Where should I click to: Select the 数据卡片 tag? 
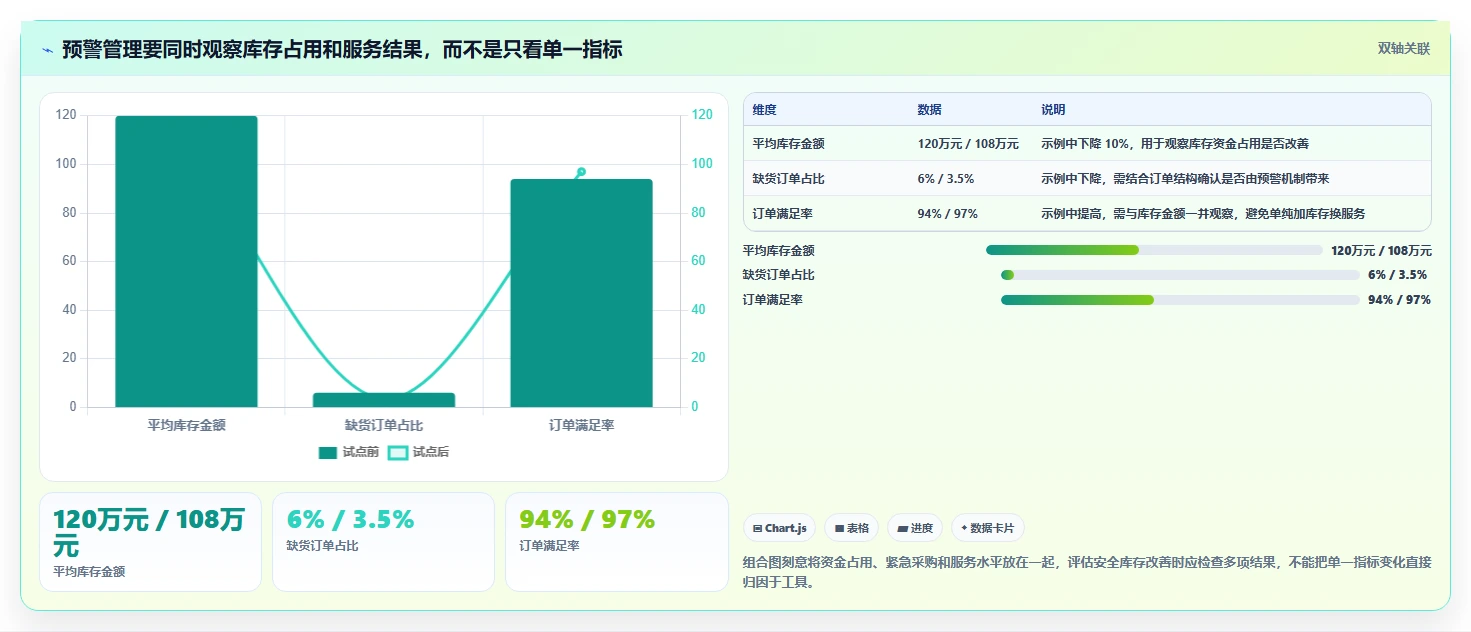point(988,528)
